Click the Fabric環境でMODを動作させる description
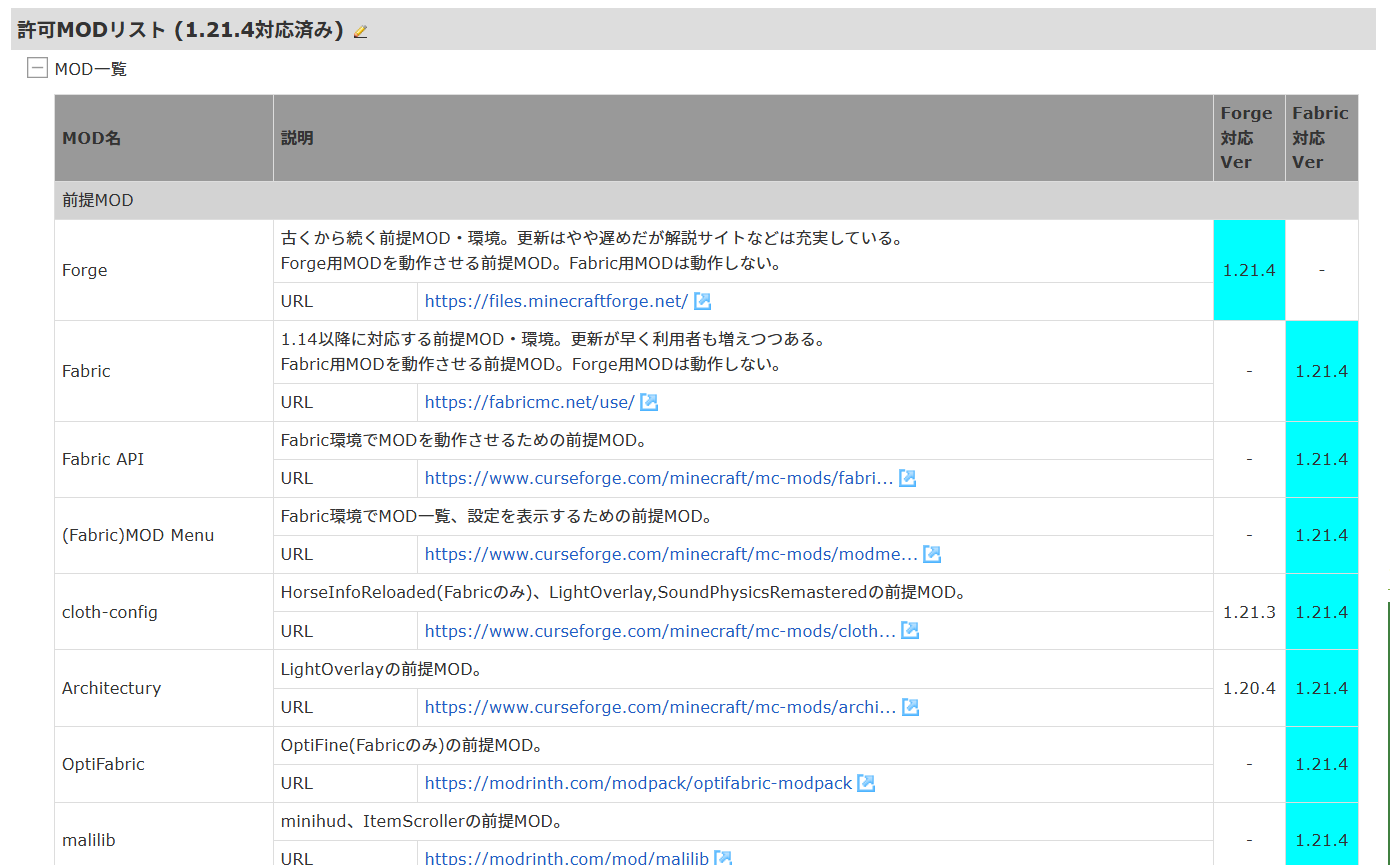The height and width of the screenshot is (865, 1390). [x=464, y=440]
